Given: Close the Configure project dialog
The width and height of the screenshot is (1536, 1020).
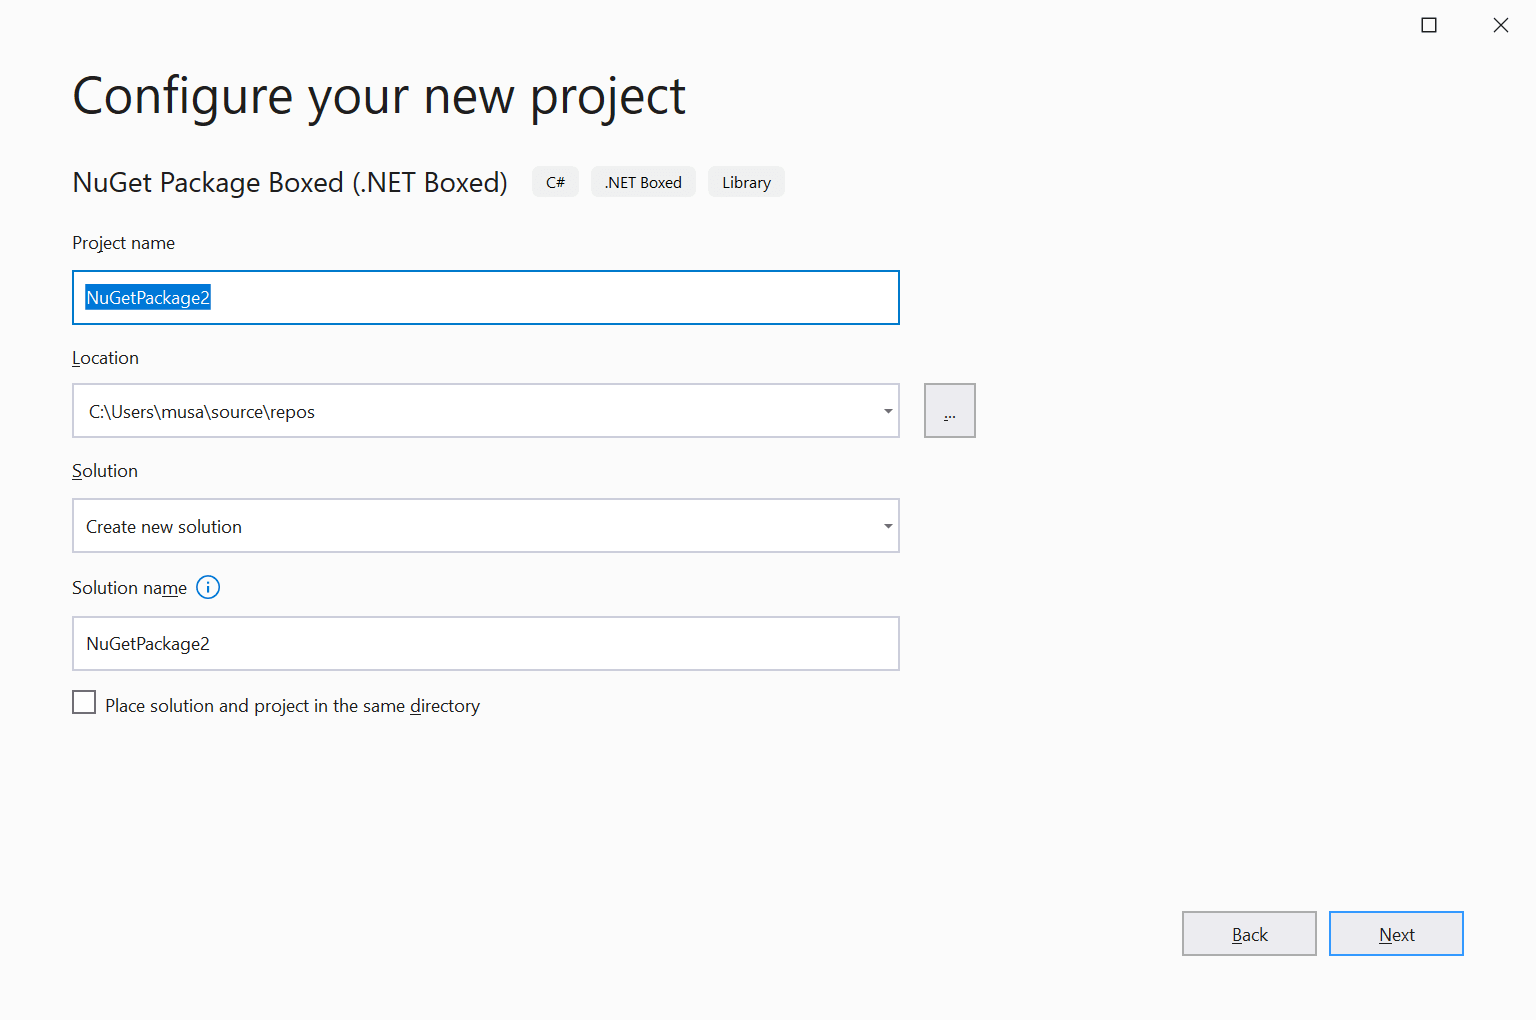Looking at the screenshot, I should click(x=1501, y=24).
